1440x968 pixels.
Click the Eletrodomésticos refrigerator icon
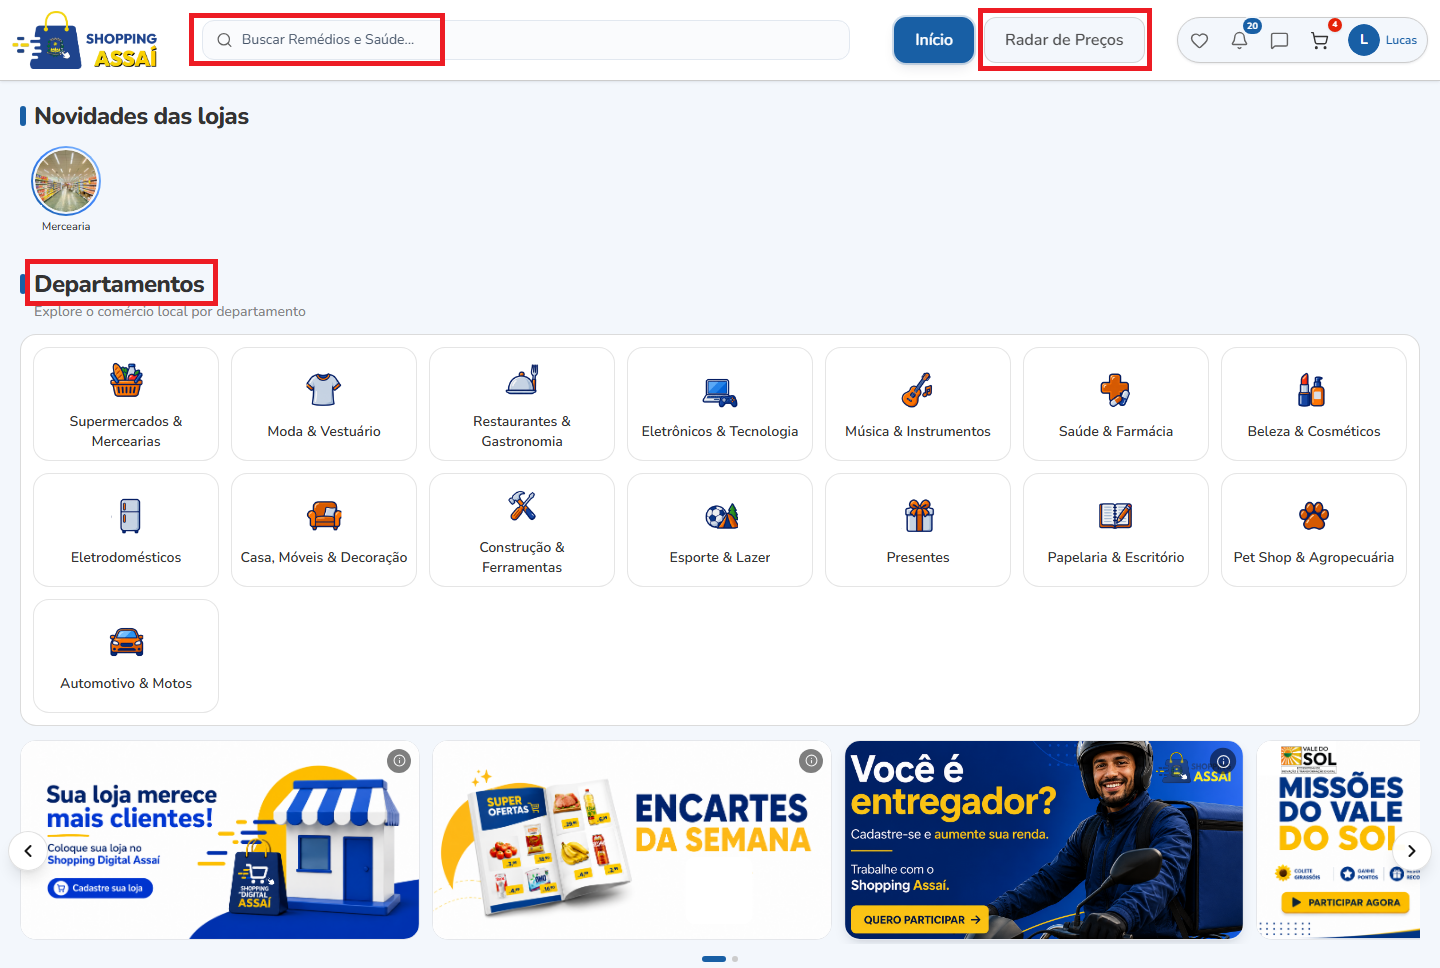click(129, 516)
